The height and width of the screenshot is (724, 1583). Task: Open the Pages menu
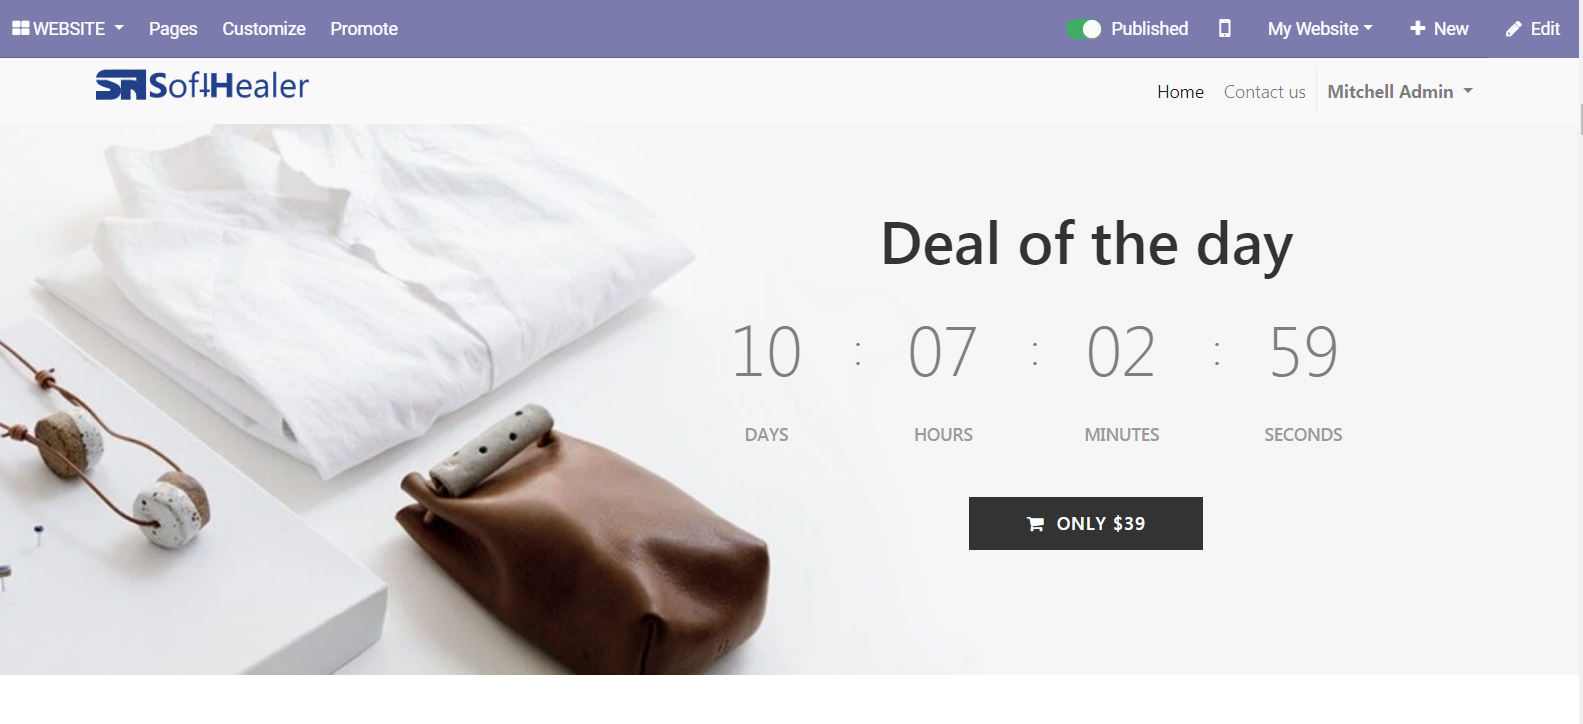(173, 28)
